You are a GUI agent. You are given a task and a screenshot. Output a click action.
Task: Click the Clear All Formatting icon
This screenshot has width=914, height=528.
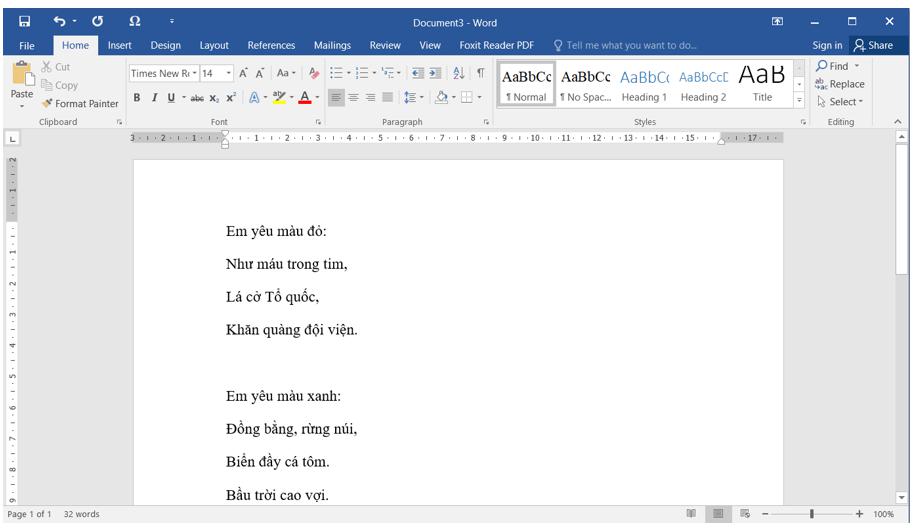(x=314, y=73)
